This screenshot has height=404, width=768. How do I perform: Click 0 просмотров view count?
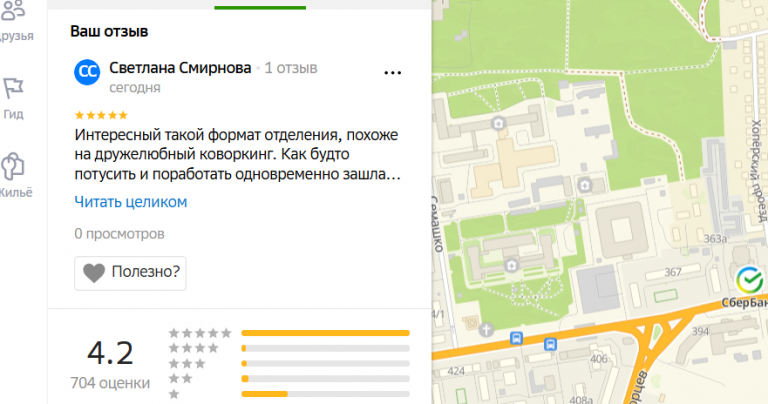(x=120, y=234)
